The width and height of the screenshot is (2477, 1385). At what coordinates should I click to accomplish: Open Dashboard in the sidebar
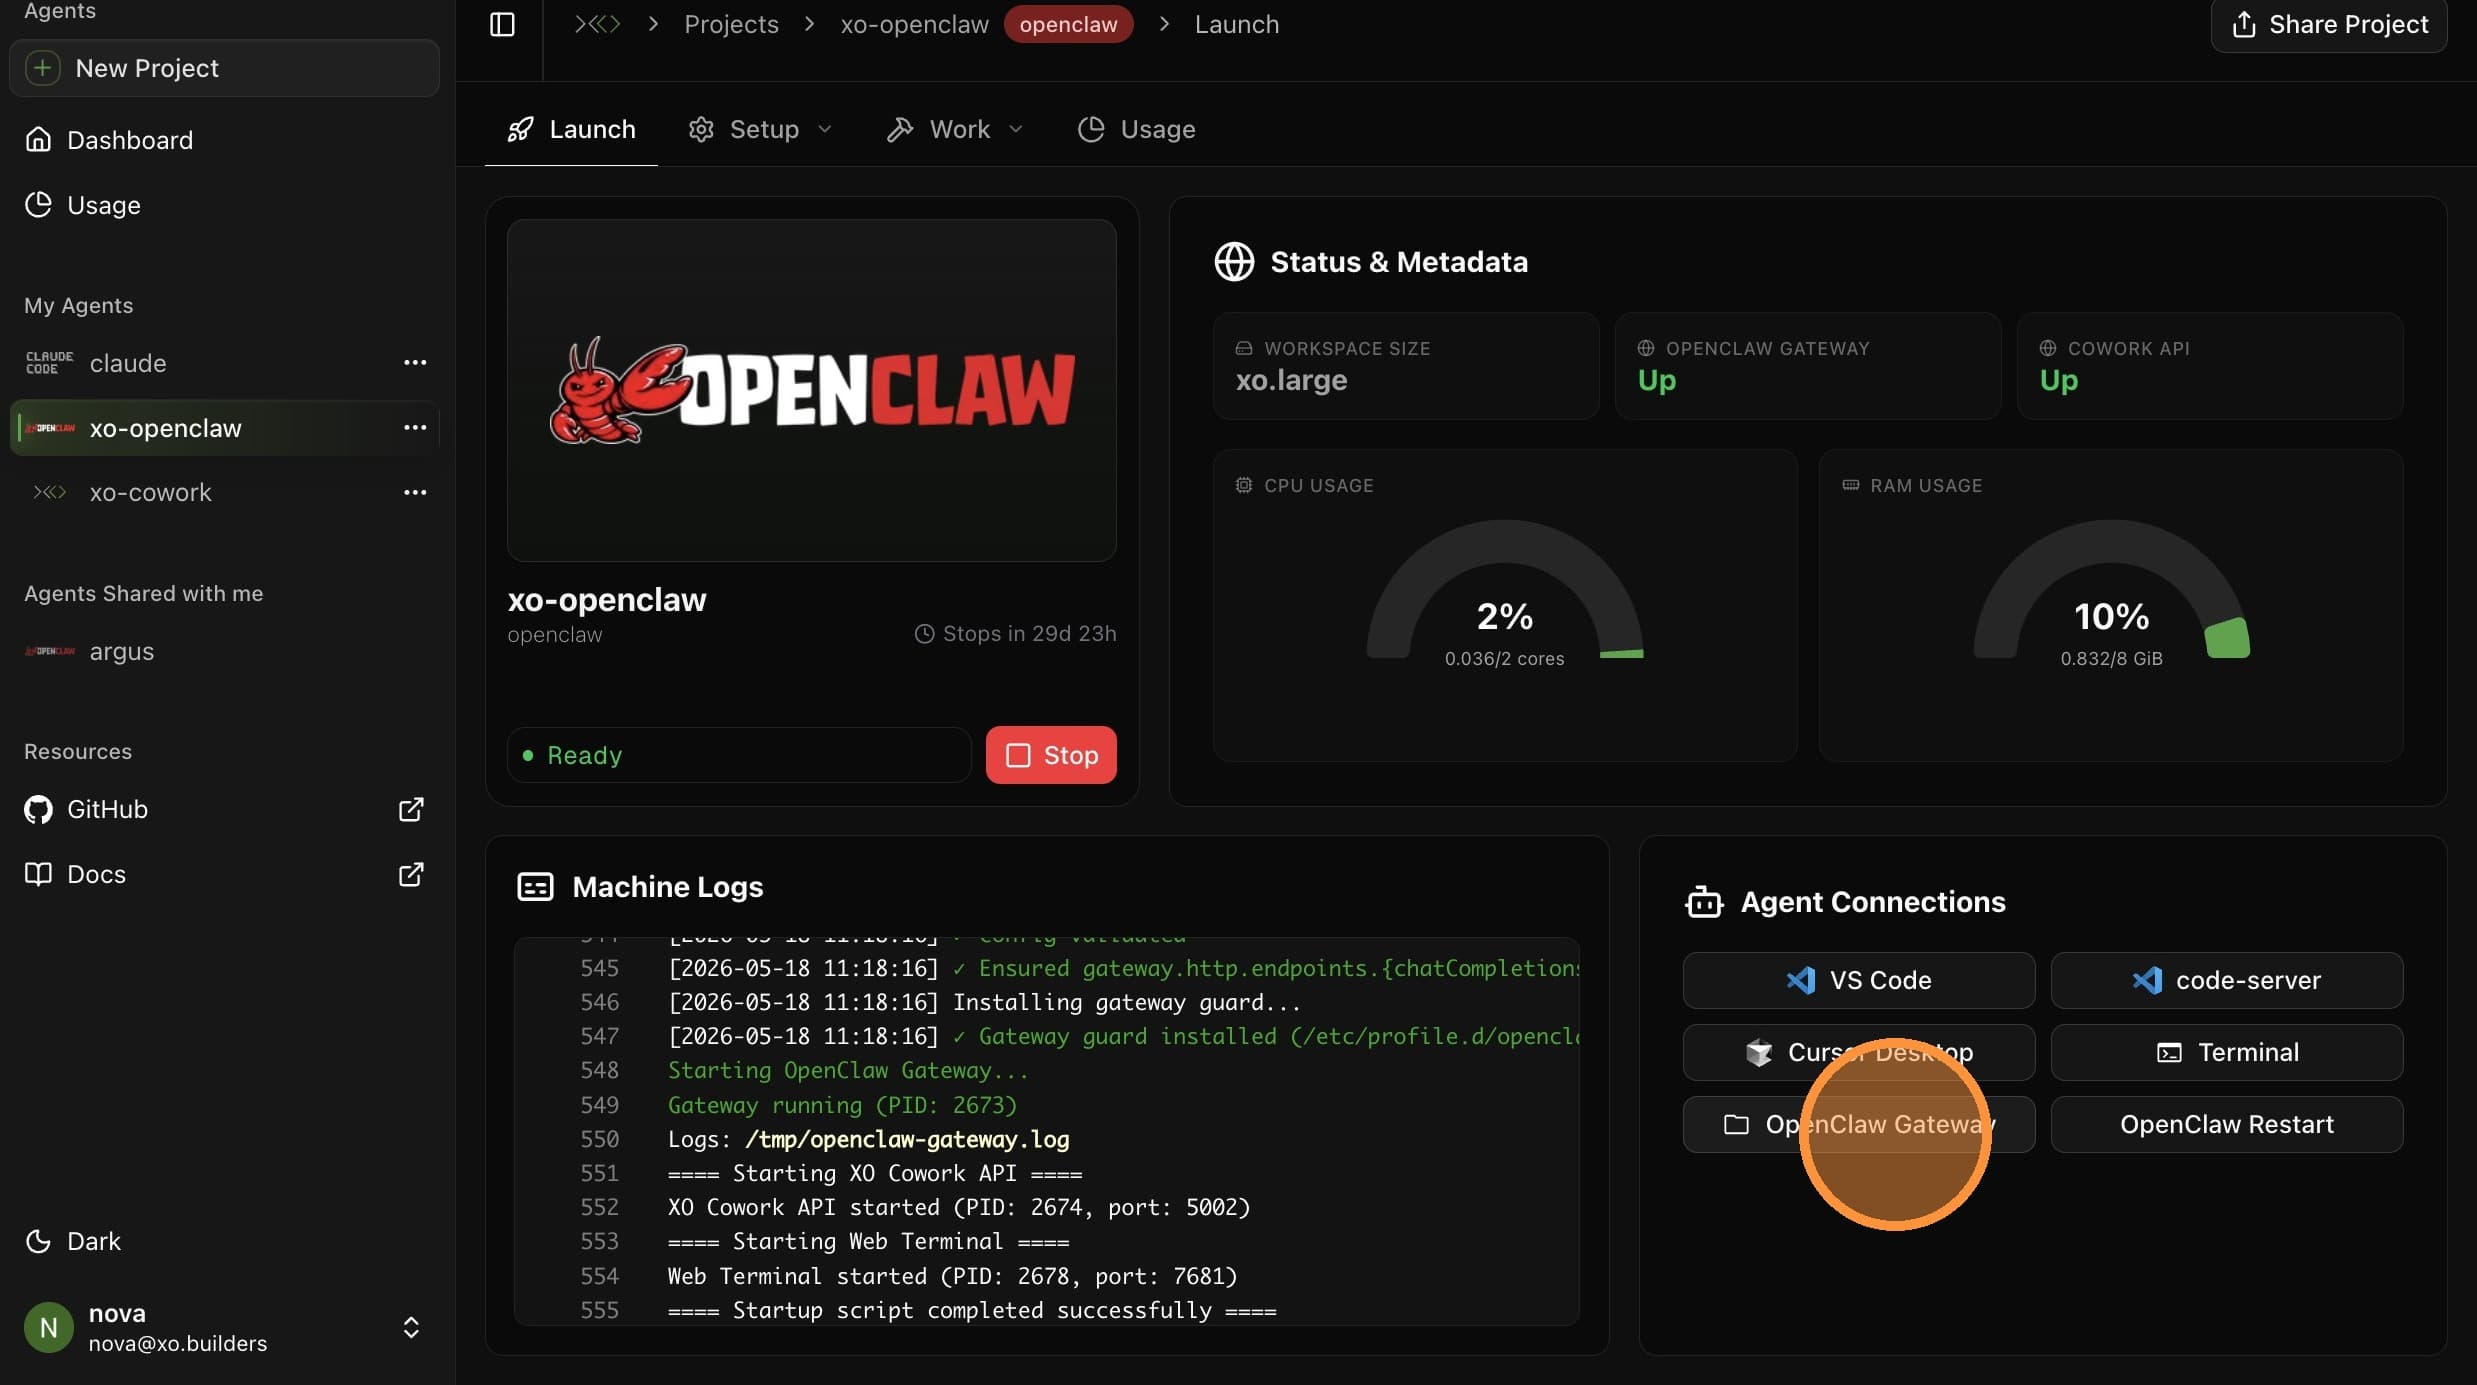click(224, 140)
